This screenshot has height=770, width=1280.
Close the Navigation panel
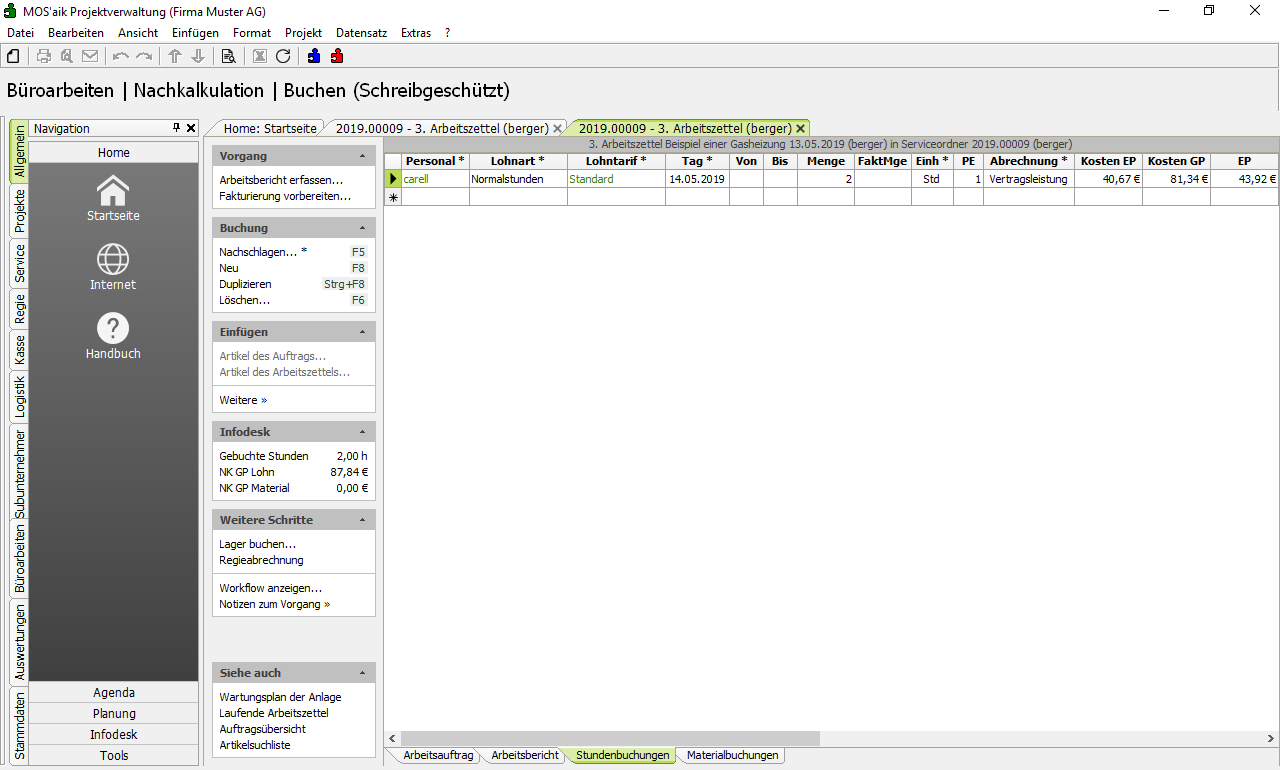point(191,128)
